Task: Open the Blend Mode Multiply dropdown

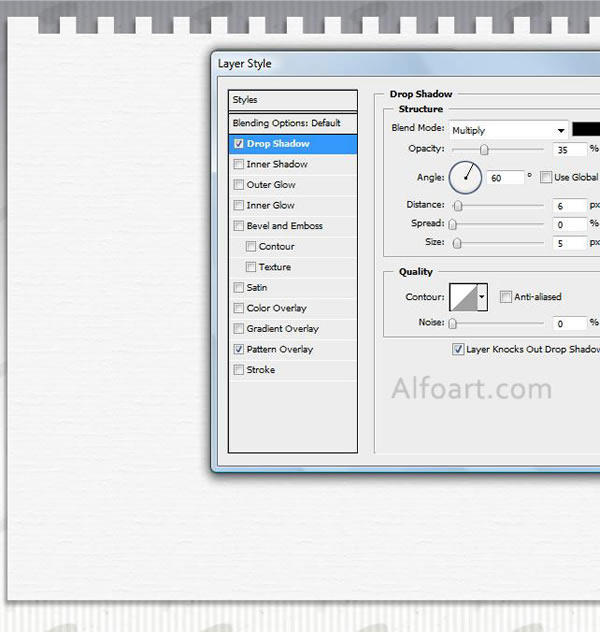Action: tap(509, 130)
